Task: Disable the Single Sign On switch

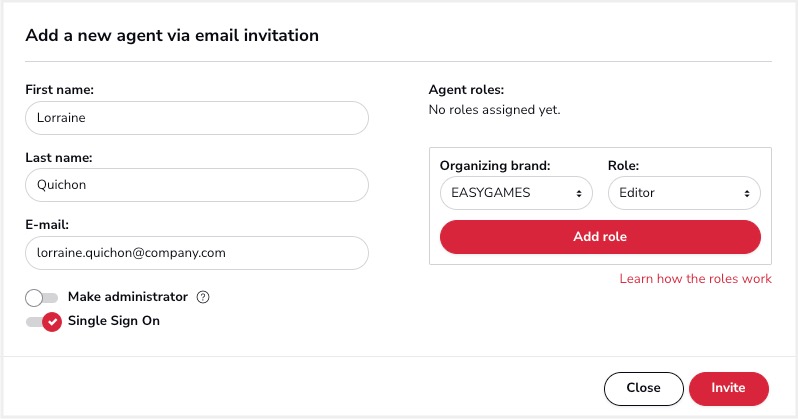Action: point(44,322)
